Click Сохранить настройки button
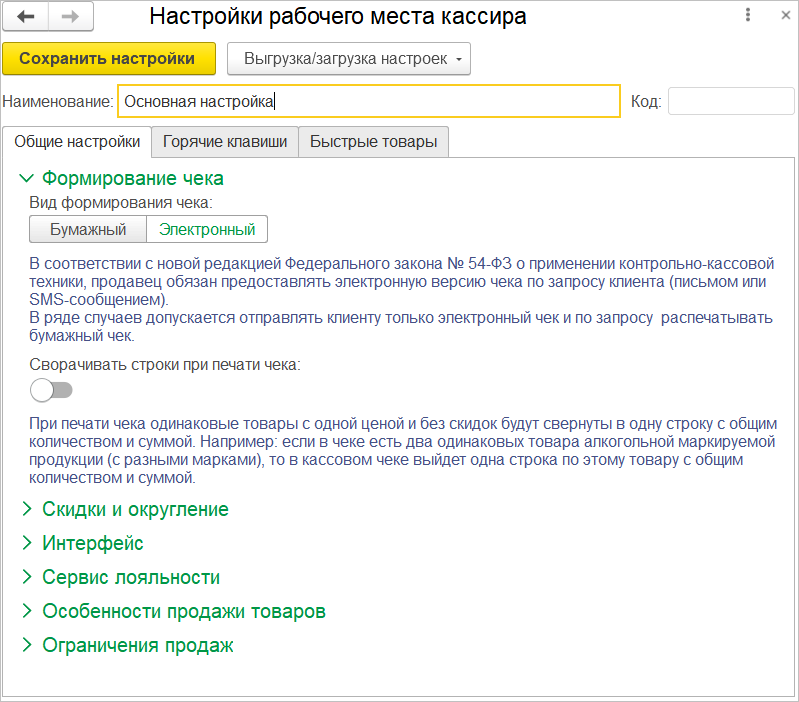Screen dimensions: 799x702 coord(109,59)
